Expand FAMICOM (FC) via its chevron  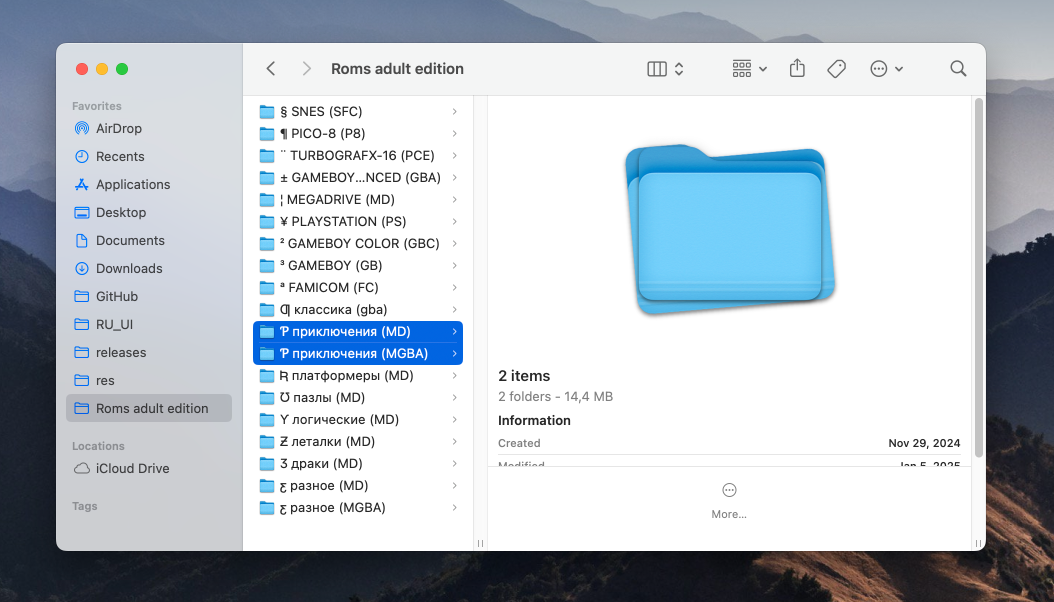[x=454, y=288]
